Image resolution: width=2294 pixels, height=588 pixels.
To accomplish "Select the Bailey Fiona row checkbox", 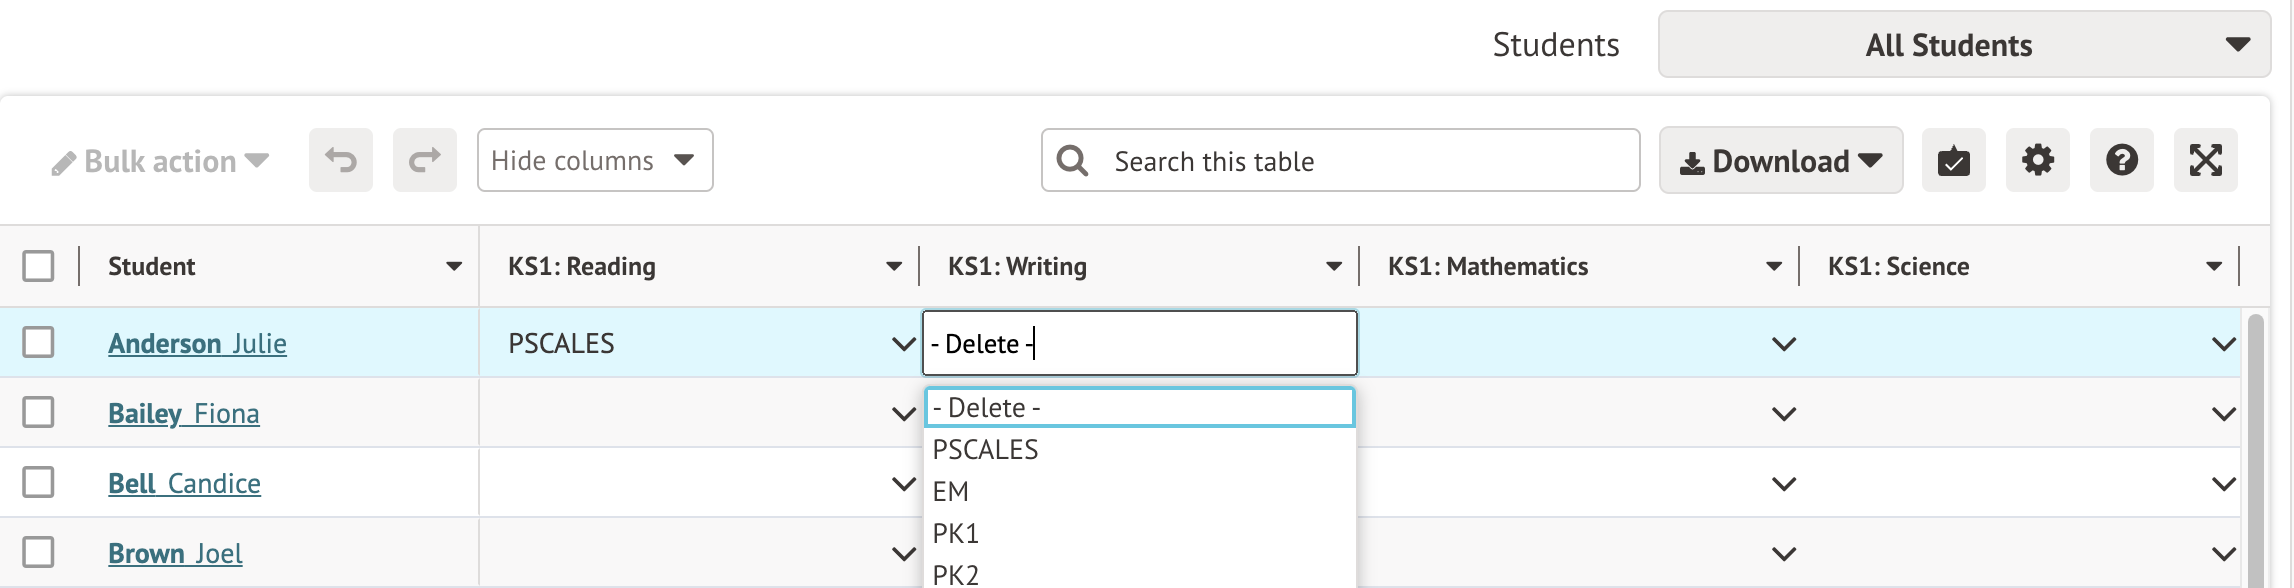I will [x=38, y=412].
